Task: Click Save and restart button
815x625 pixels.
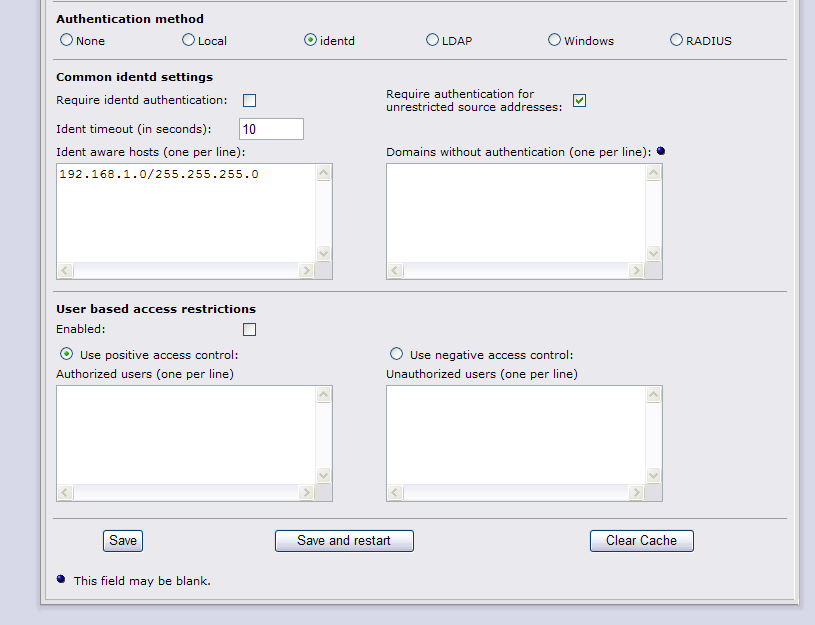Action: (344, 541)
